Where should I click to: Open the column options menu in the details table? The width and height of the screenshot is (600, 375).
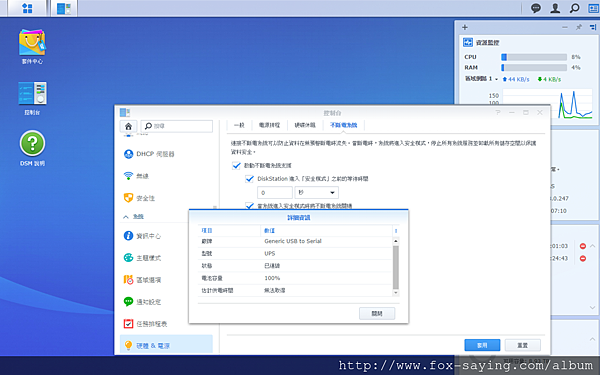[396, 231]
